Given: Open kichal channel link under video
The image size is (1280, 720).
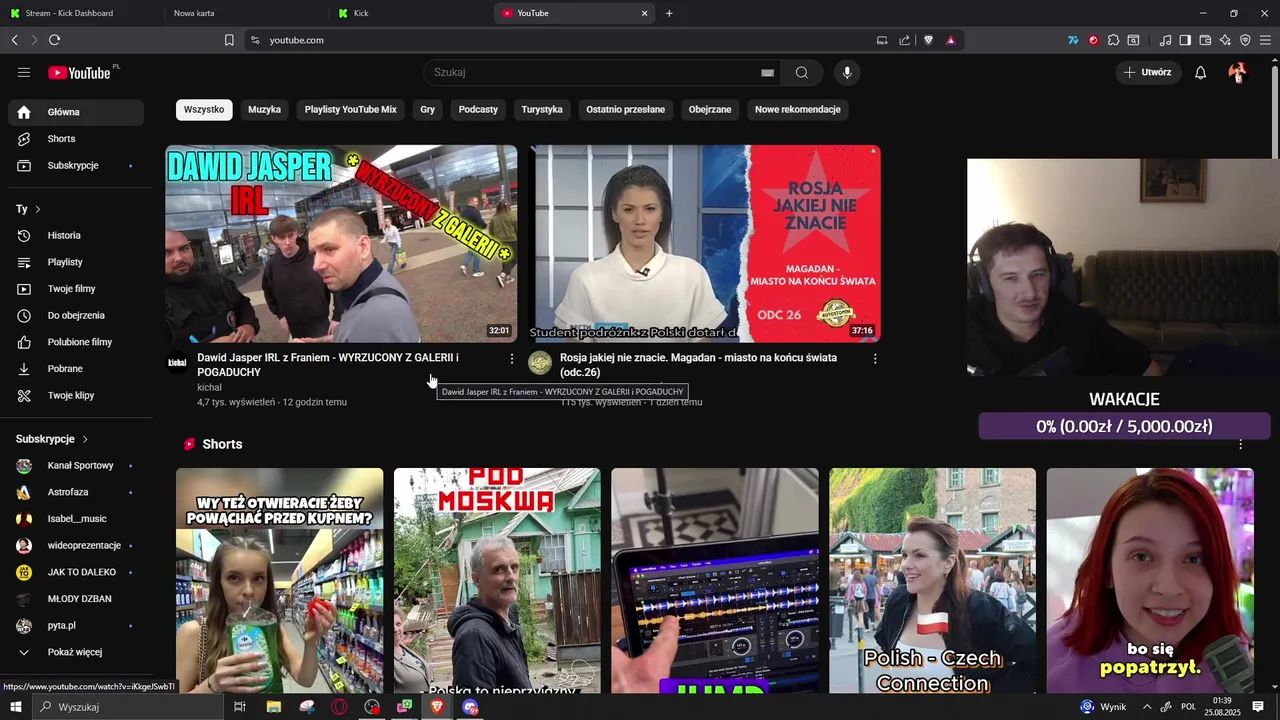Looking at the screenshot, I should coord(209,387).
